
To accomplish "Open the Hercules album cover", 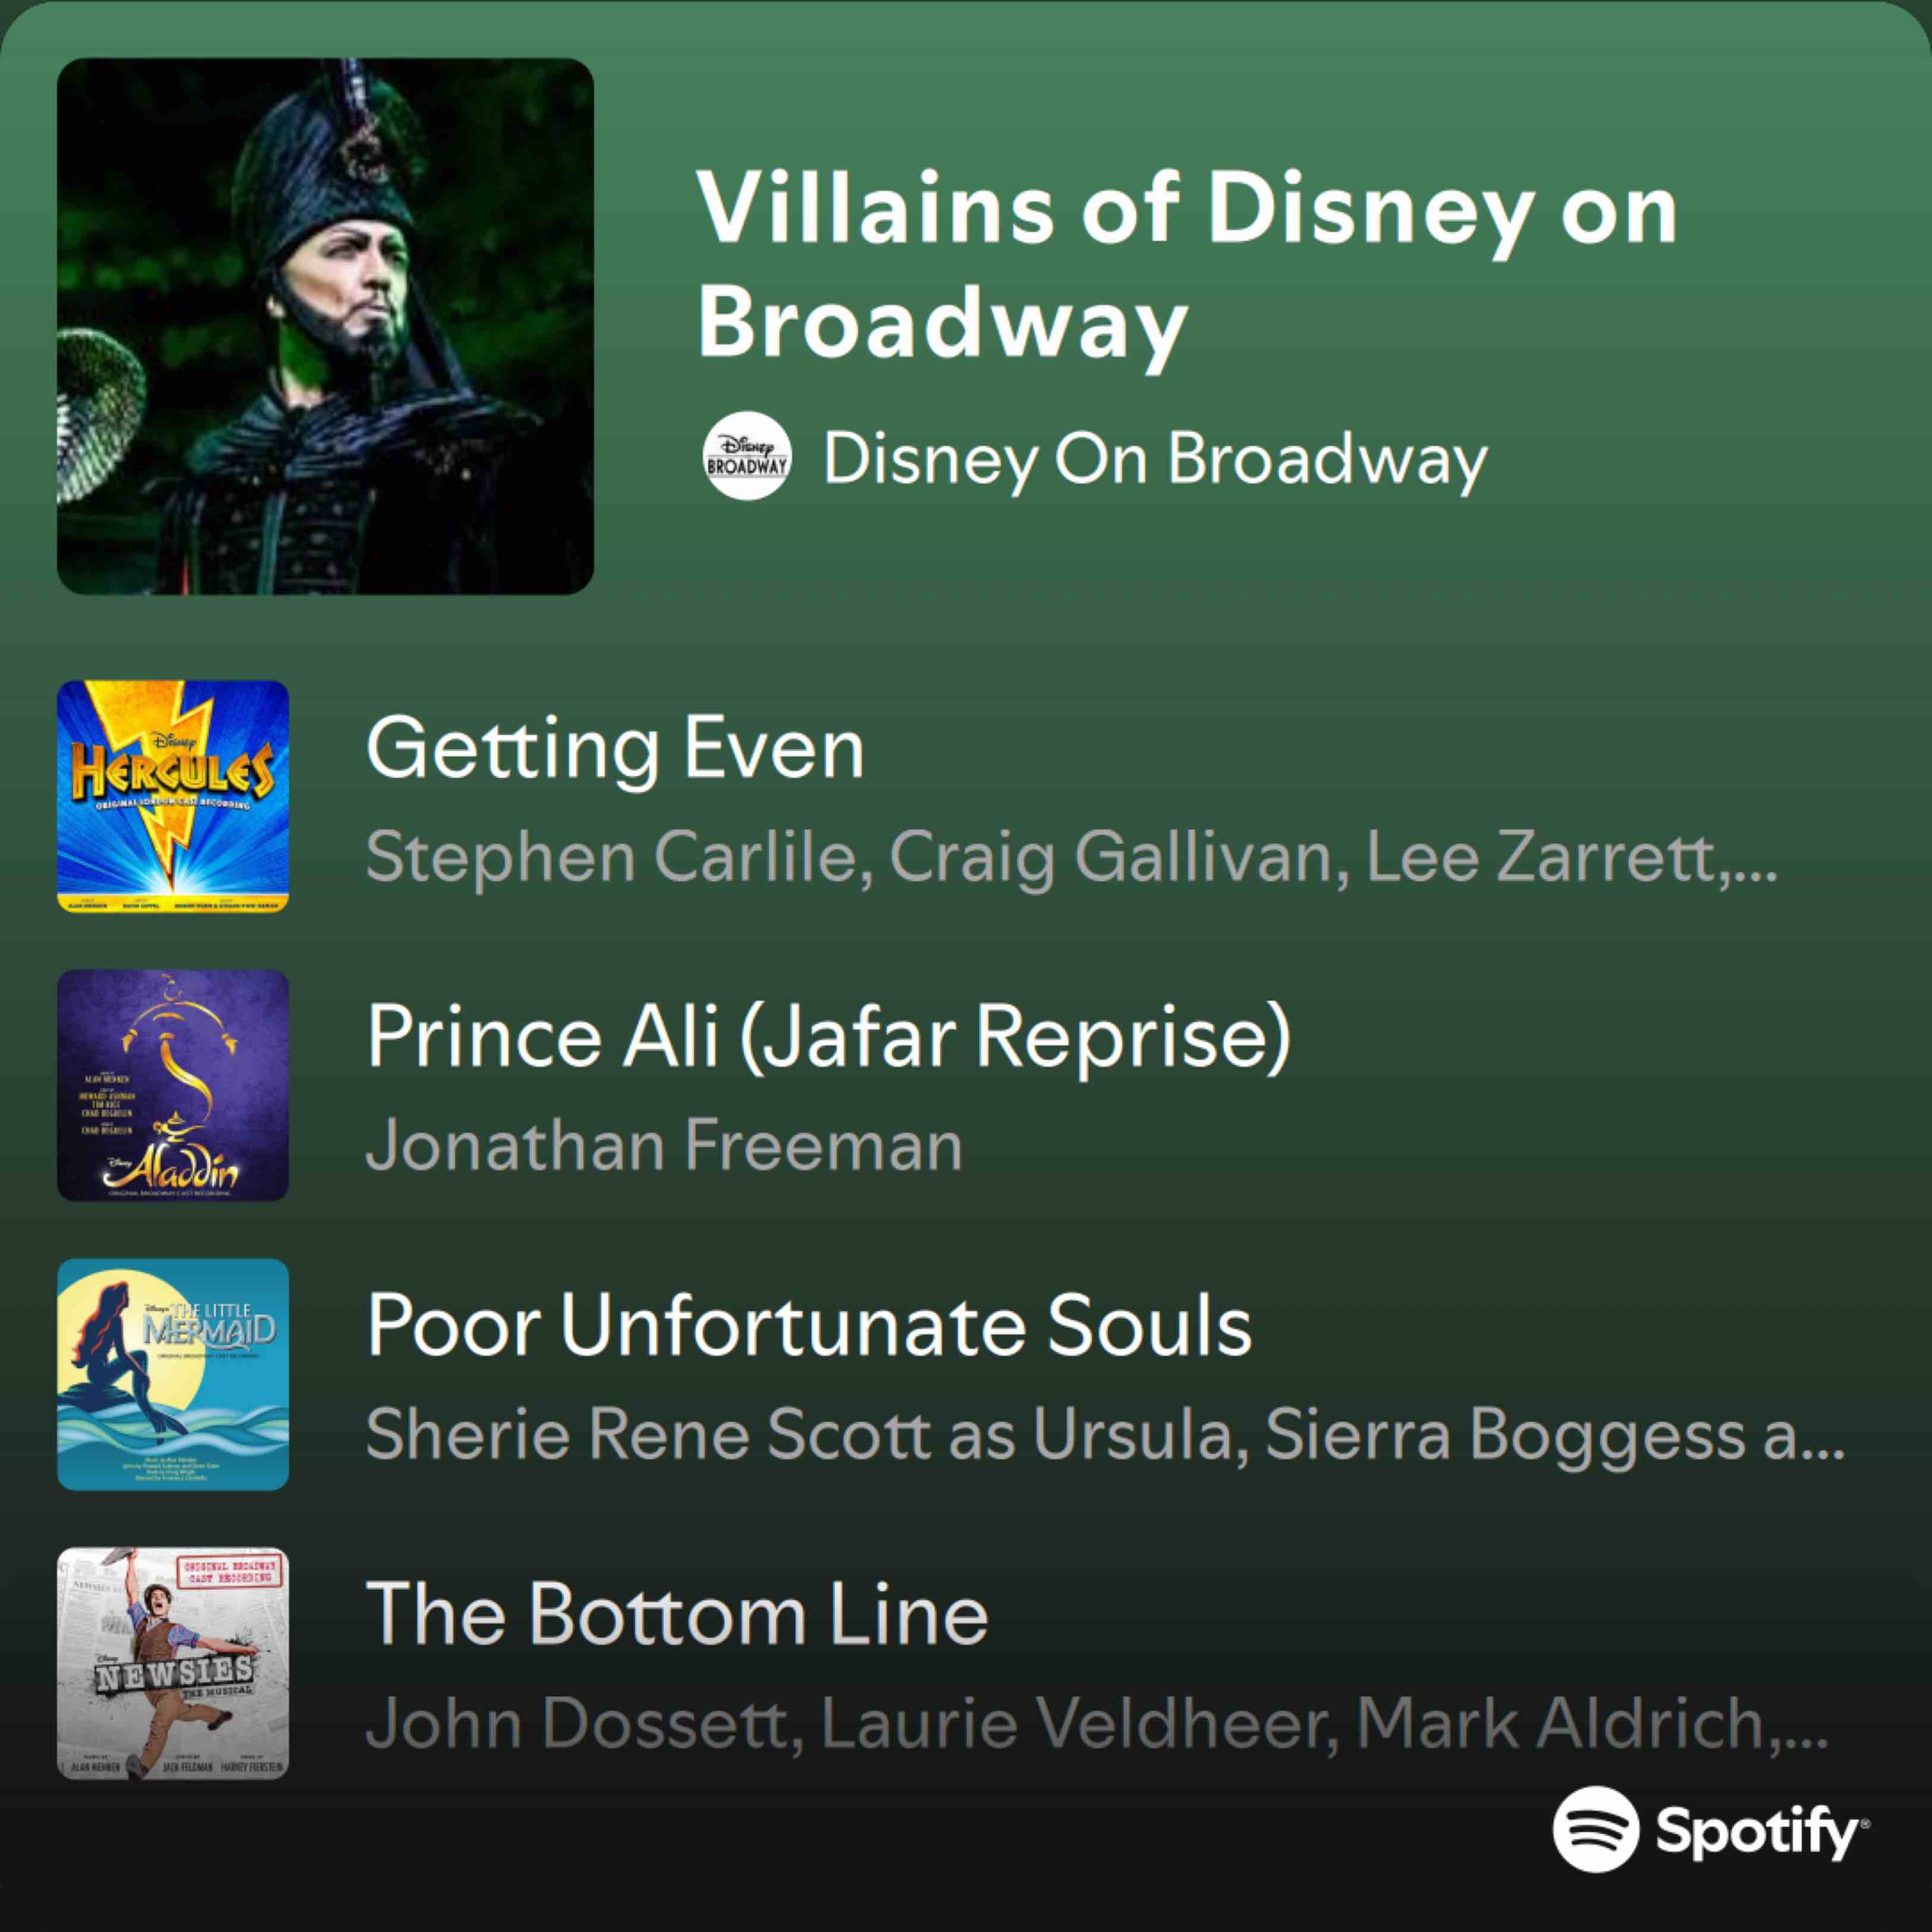I will tap(173, 796).
